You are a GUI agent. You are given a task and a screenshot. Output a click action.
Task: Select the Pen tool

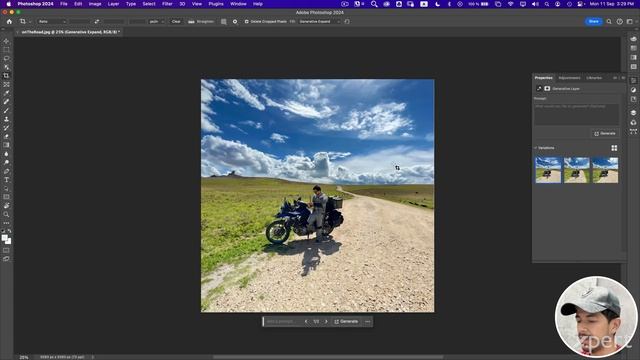[x=6, y=171]
